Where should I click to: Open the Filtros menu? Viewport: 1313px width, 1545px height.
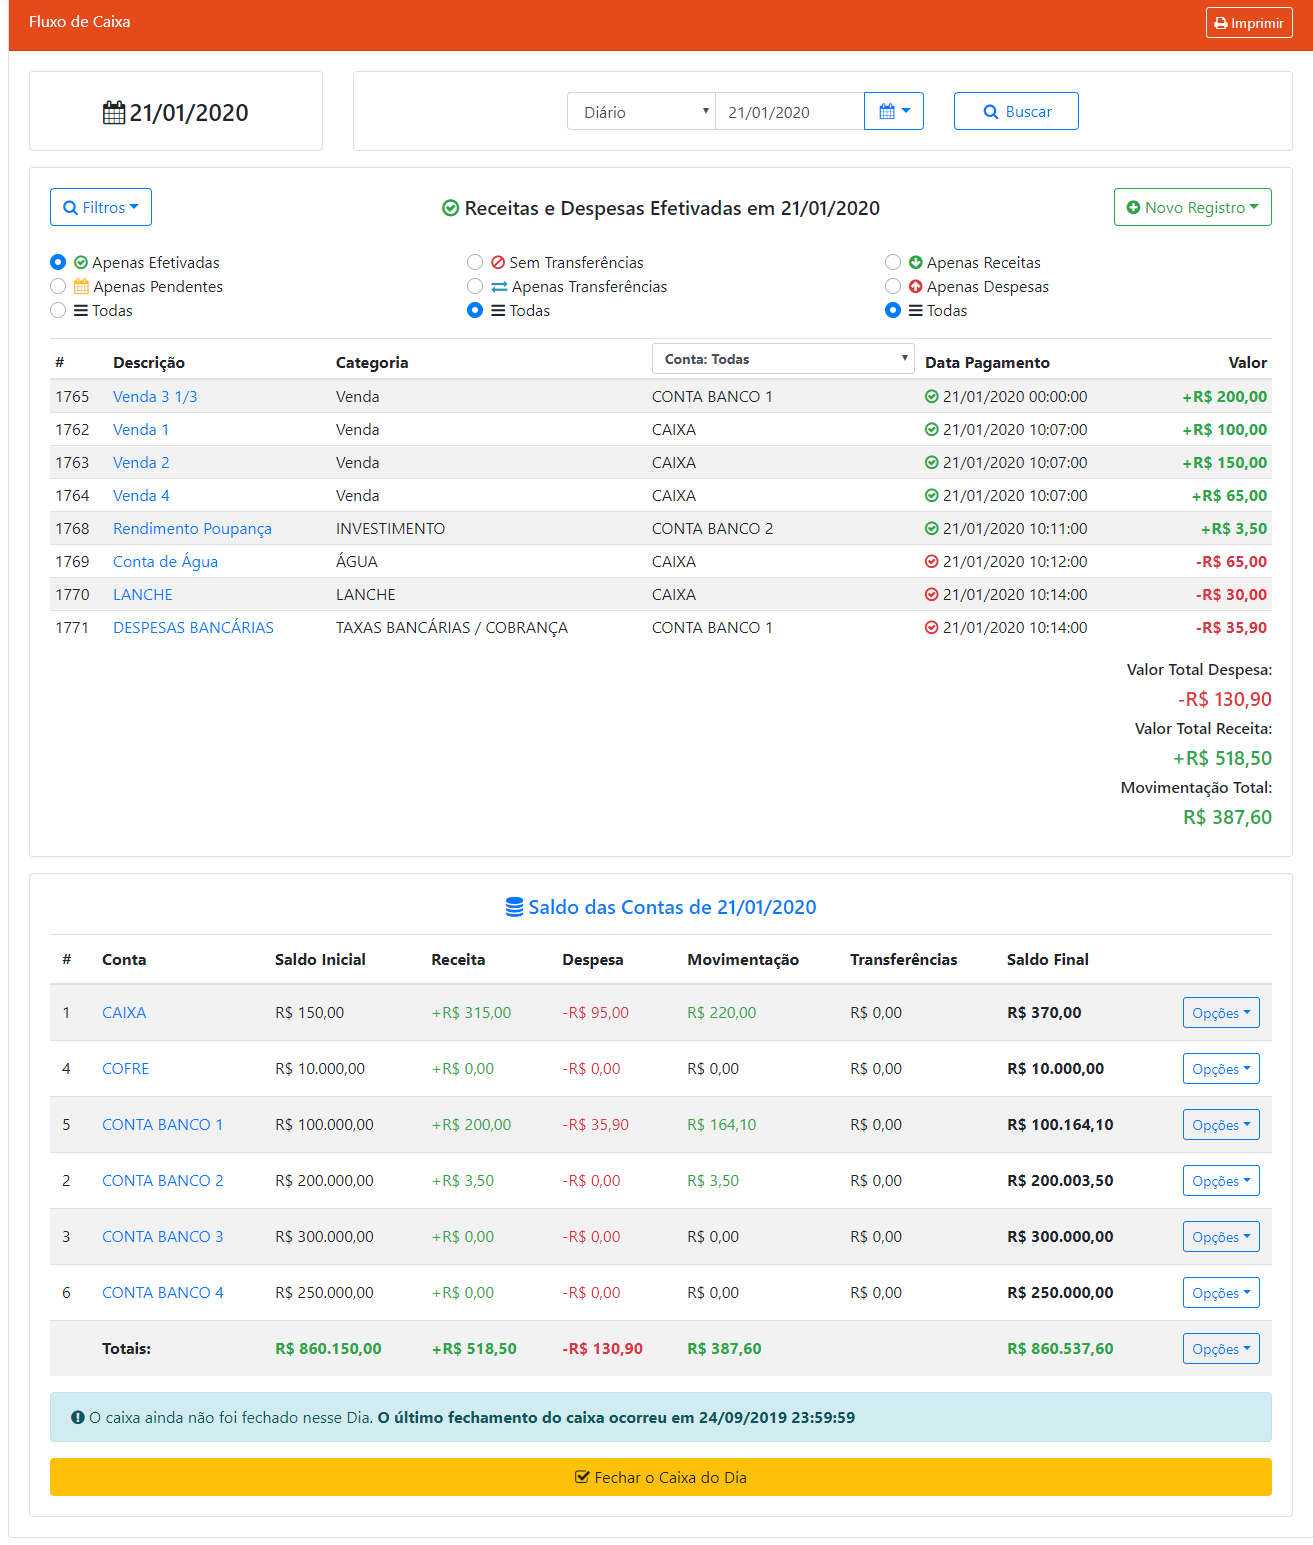coord(101,208)
